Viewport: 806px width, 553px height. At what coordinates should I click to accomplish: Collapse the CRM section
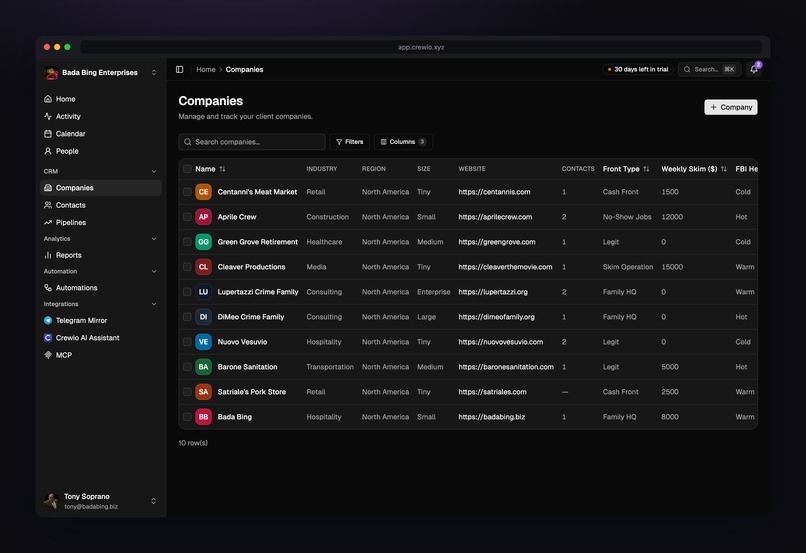tap(154, 171)
